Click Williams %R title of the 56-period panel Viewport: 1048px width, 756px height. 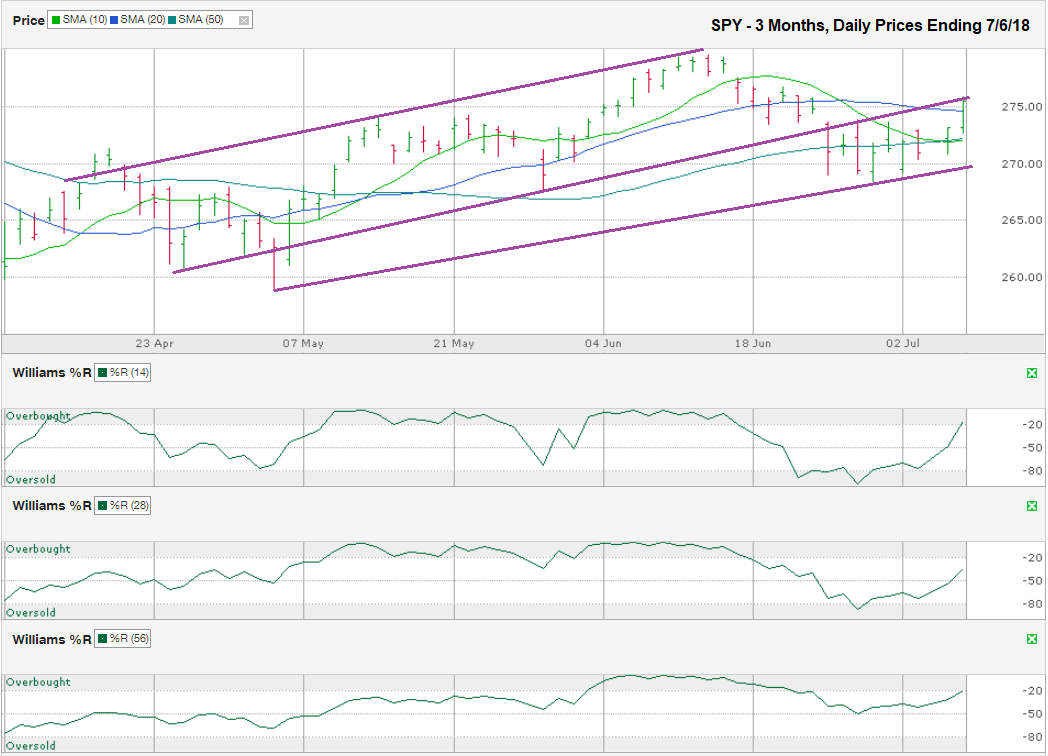point(51,640)
